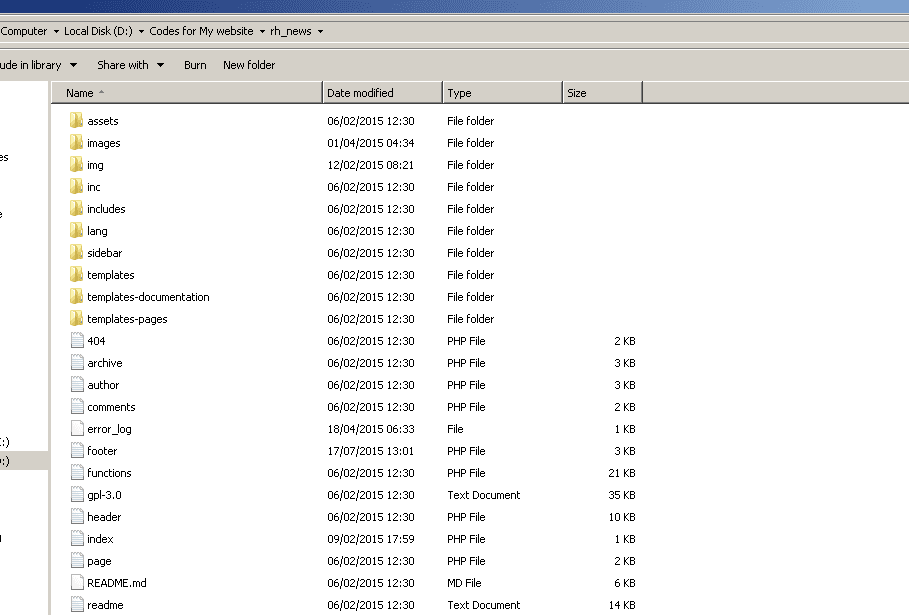Expand the rh_news breadcrumb arrow
909x615 pixels.
320,32
